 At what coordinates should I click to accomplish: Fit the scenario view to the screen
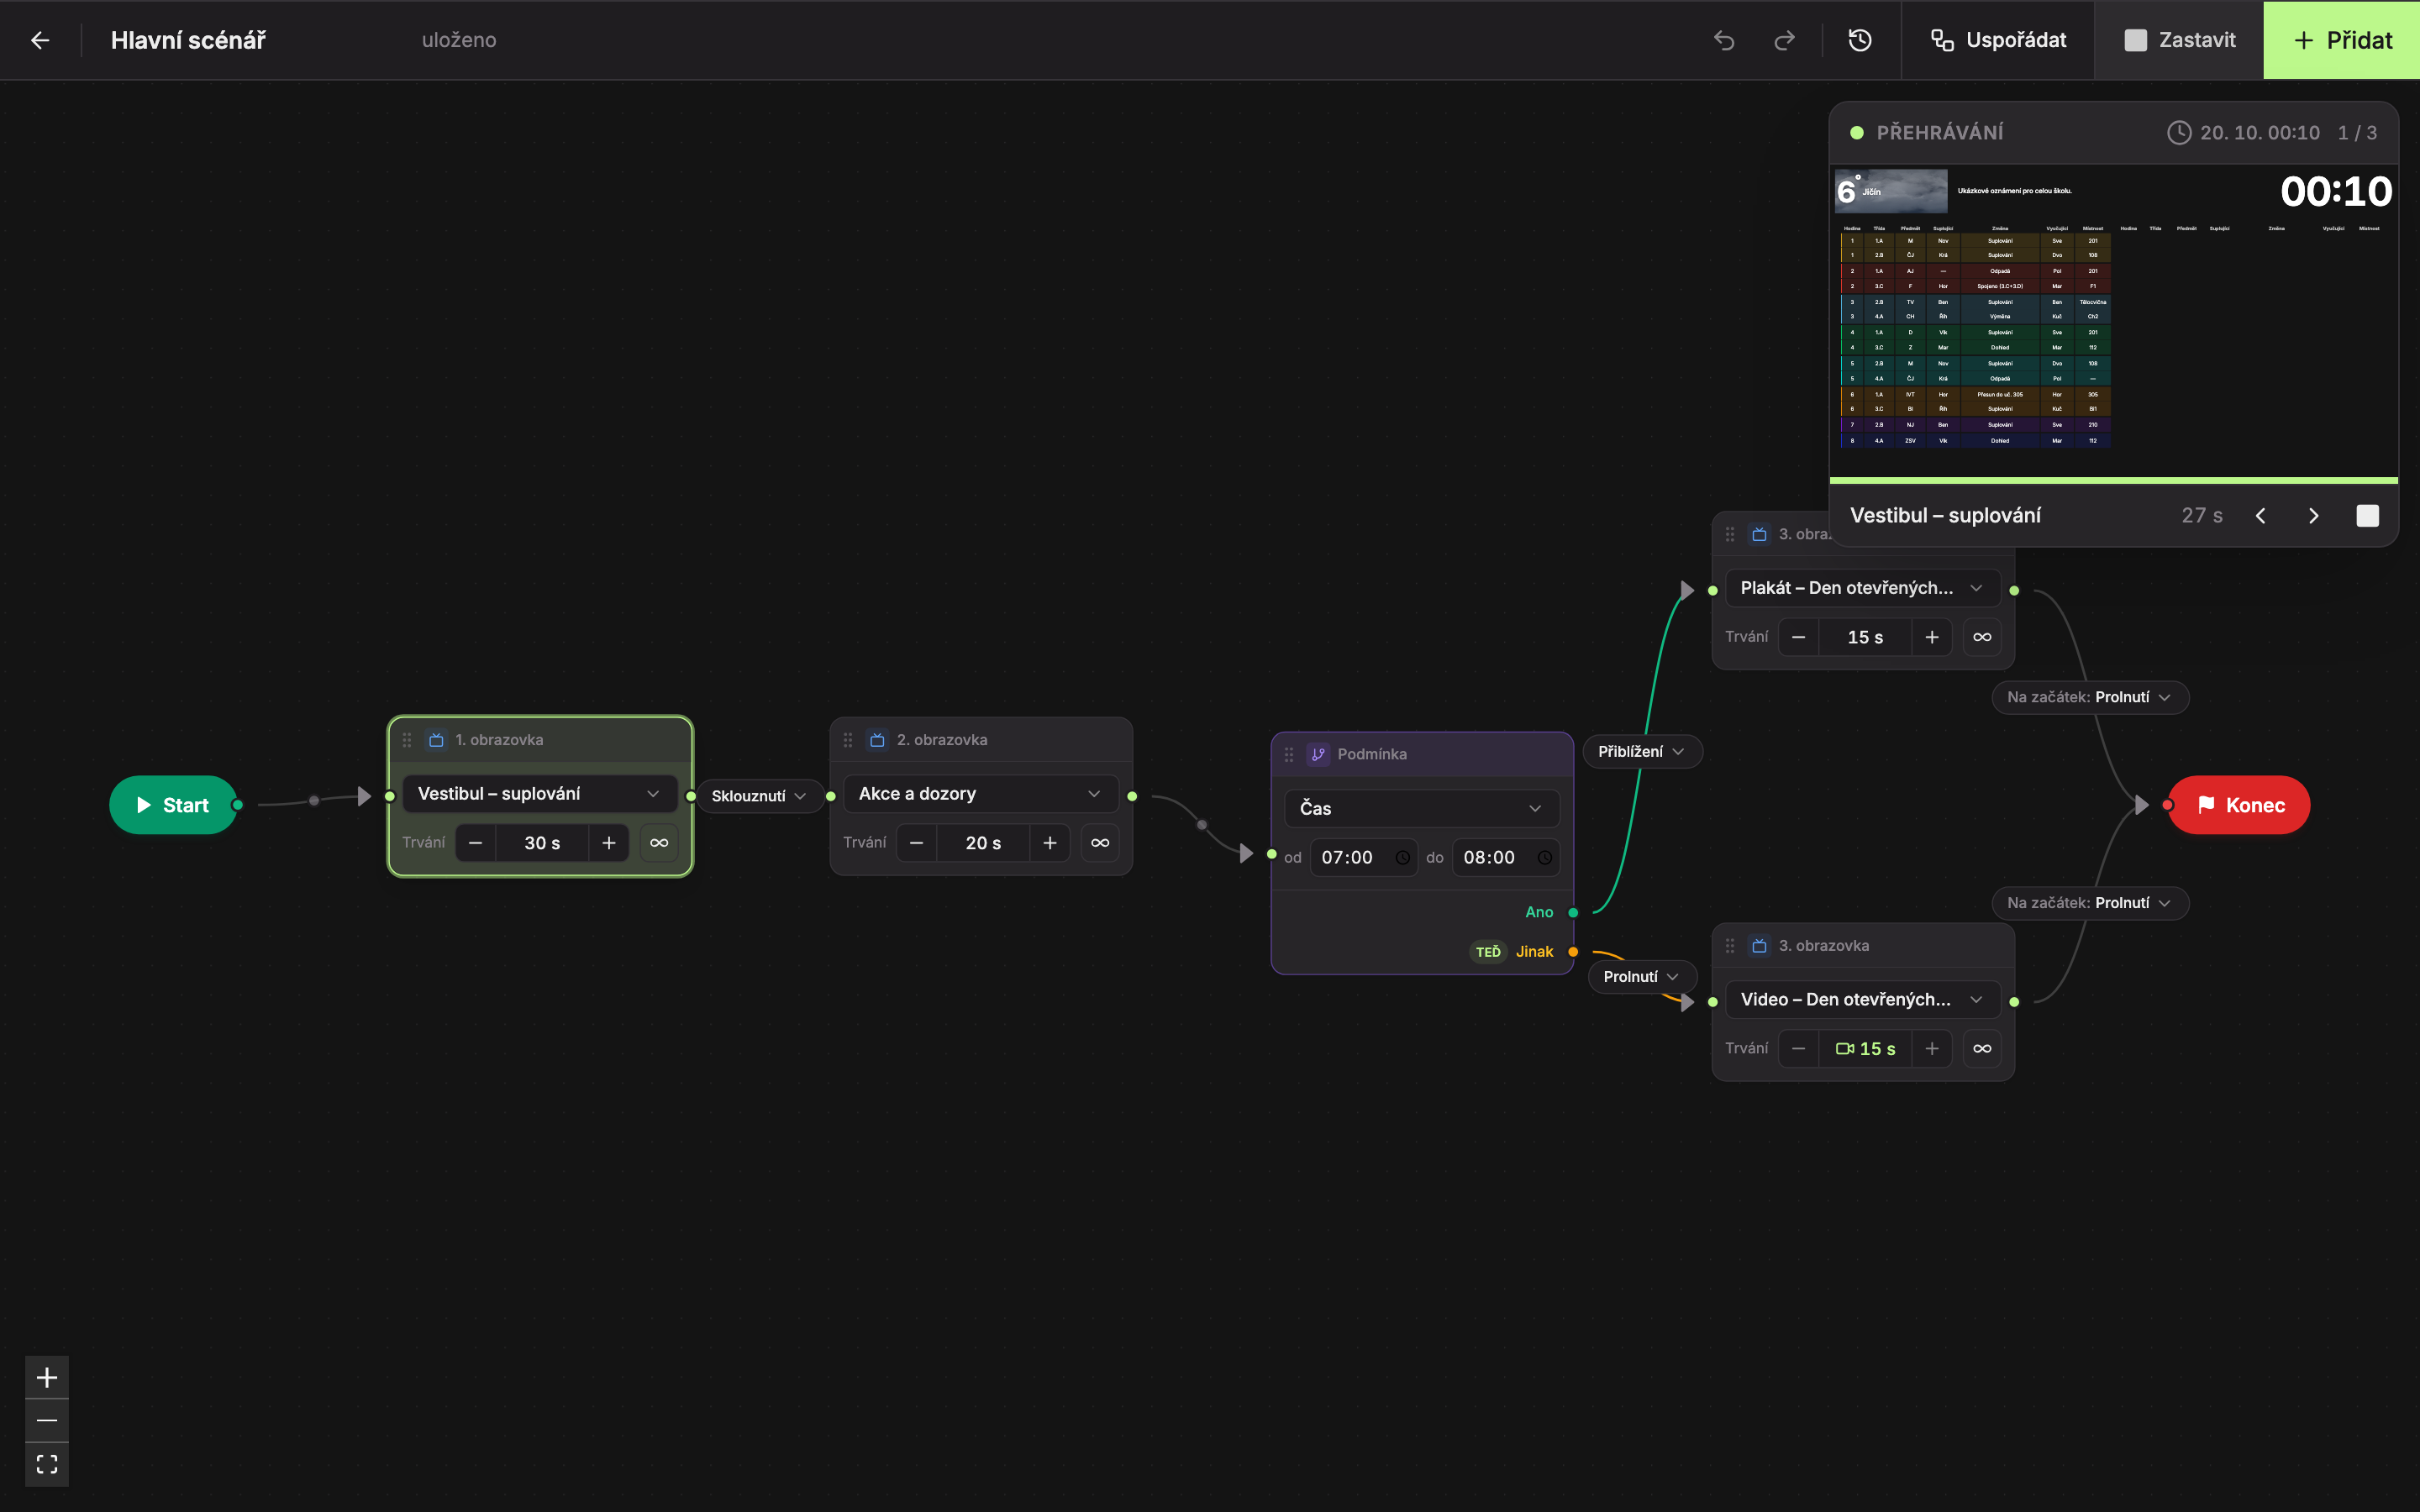click(x=47, y=1464)
